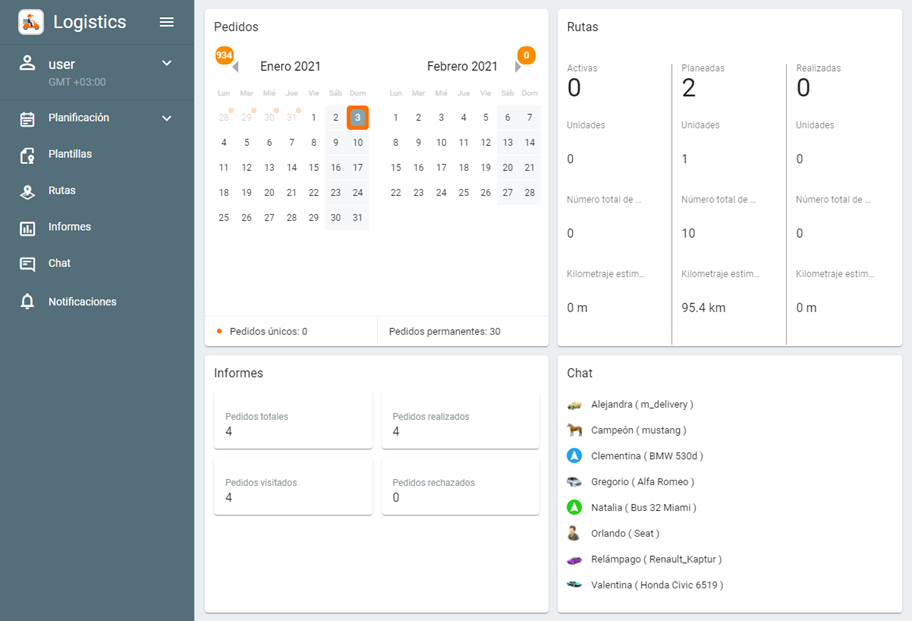This screenshot has width=912, height=621.
Task: Click the Logistics scooter logo icon
Action: coord(31,22)
